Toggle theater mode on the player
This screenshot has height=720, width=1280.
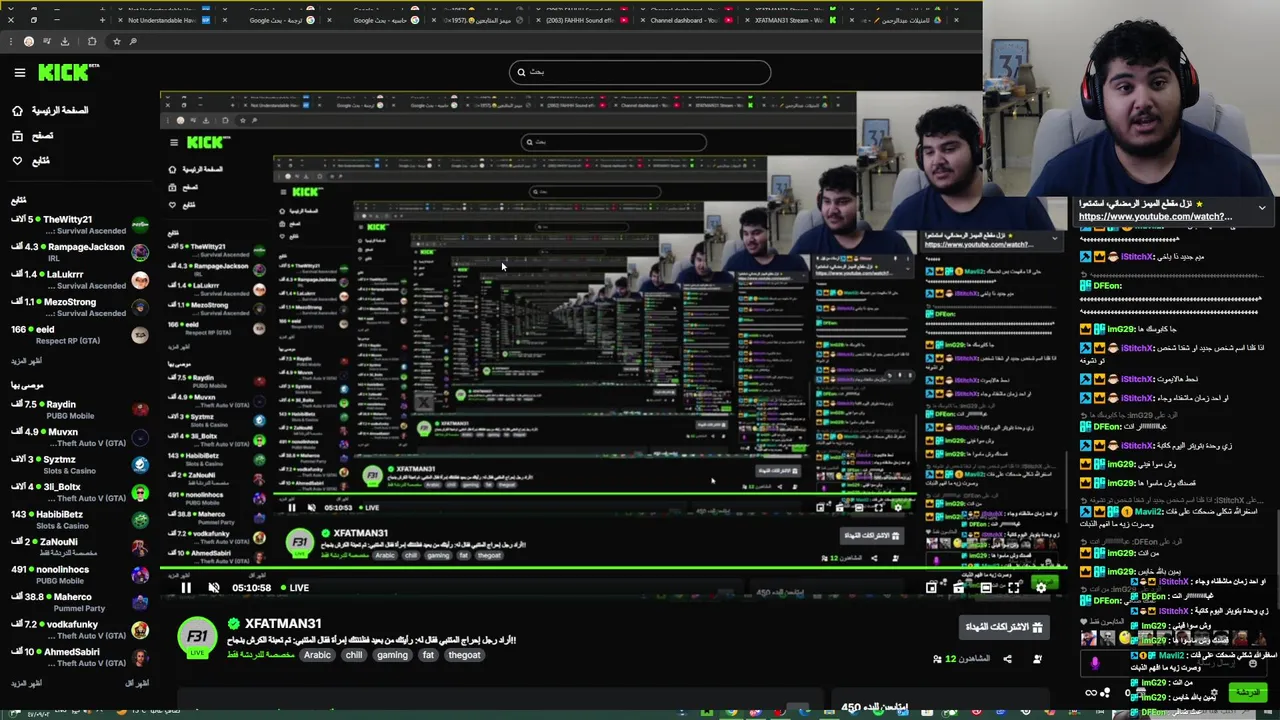tap(986, 588)
